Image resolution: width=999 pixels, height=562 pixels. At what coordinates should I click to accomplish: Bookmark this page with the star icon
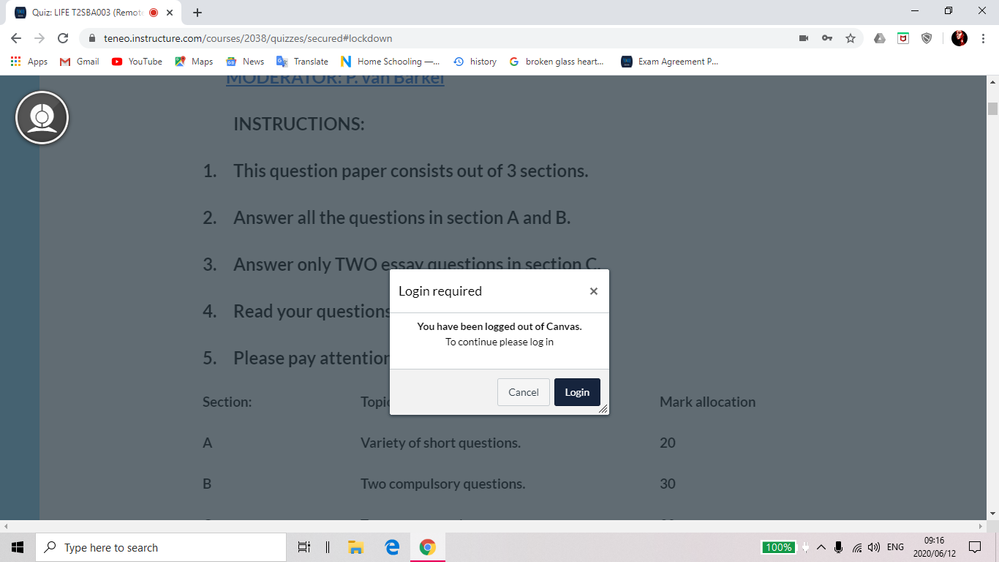(x=850, y=38)
